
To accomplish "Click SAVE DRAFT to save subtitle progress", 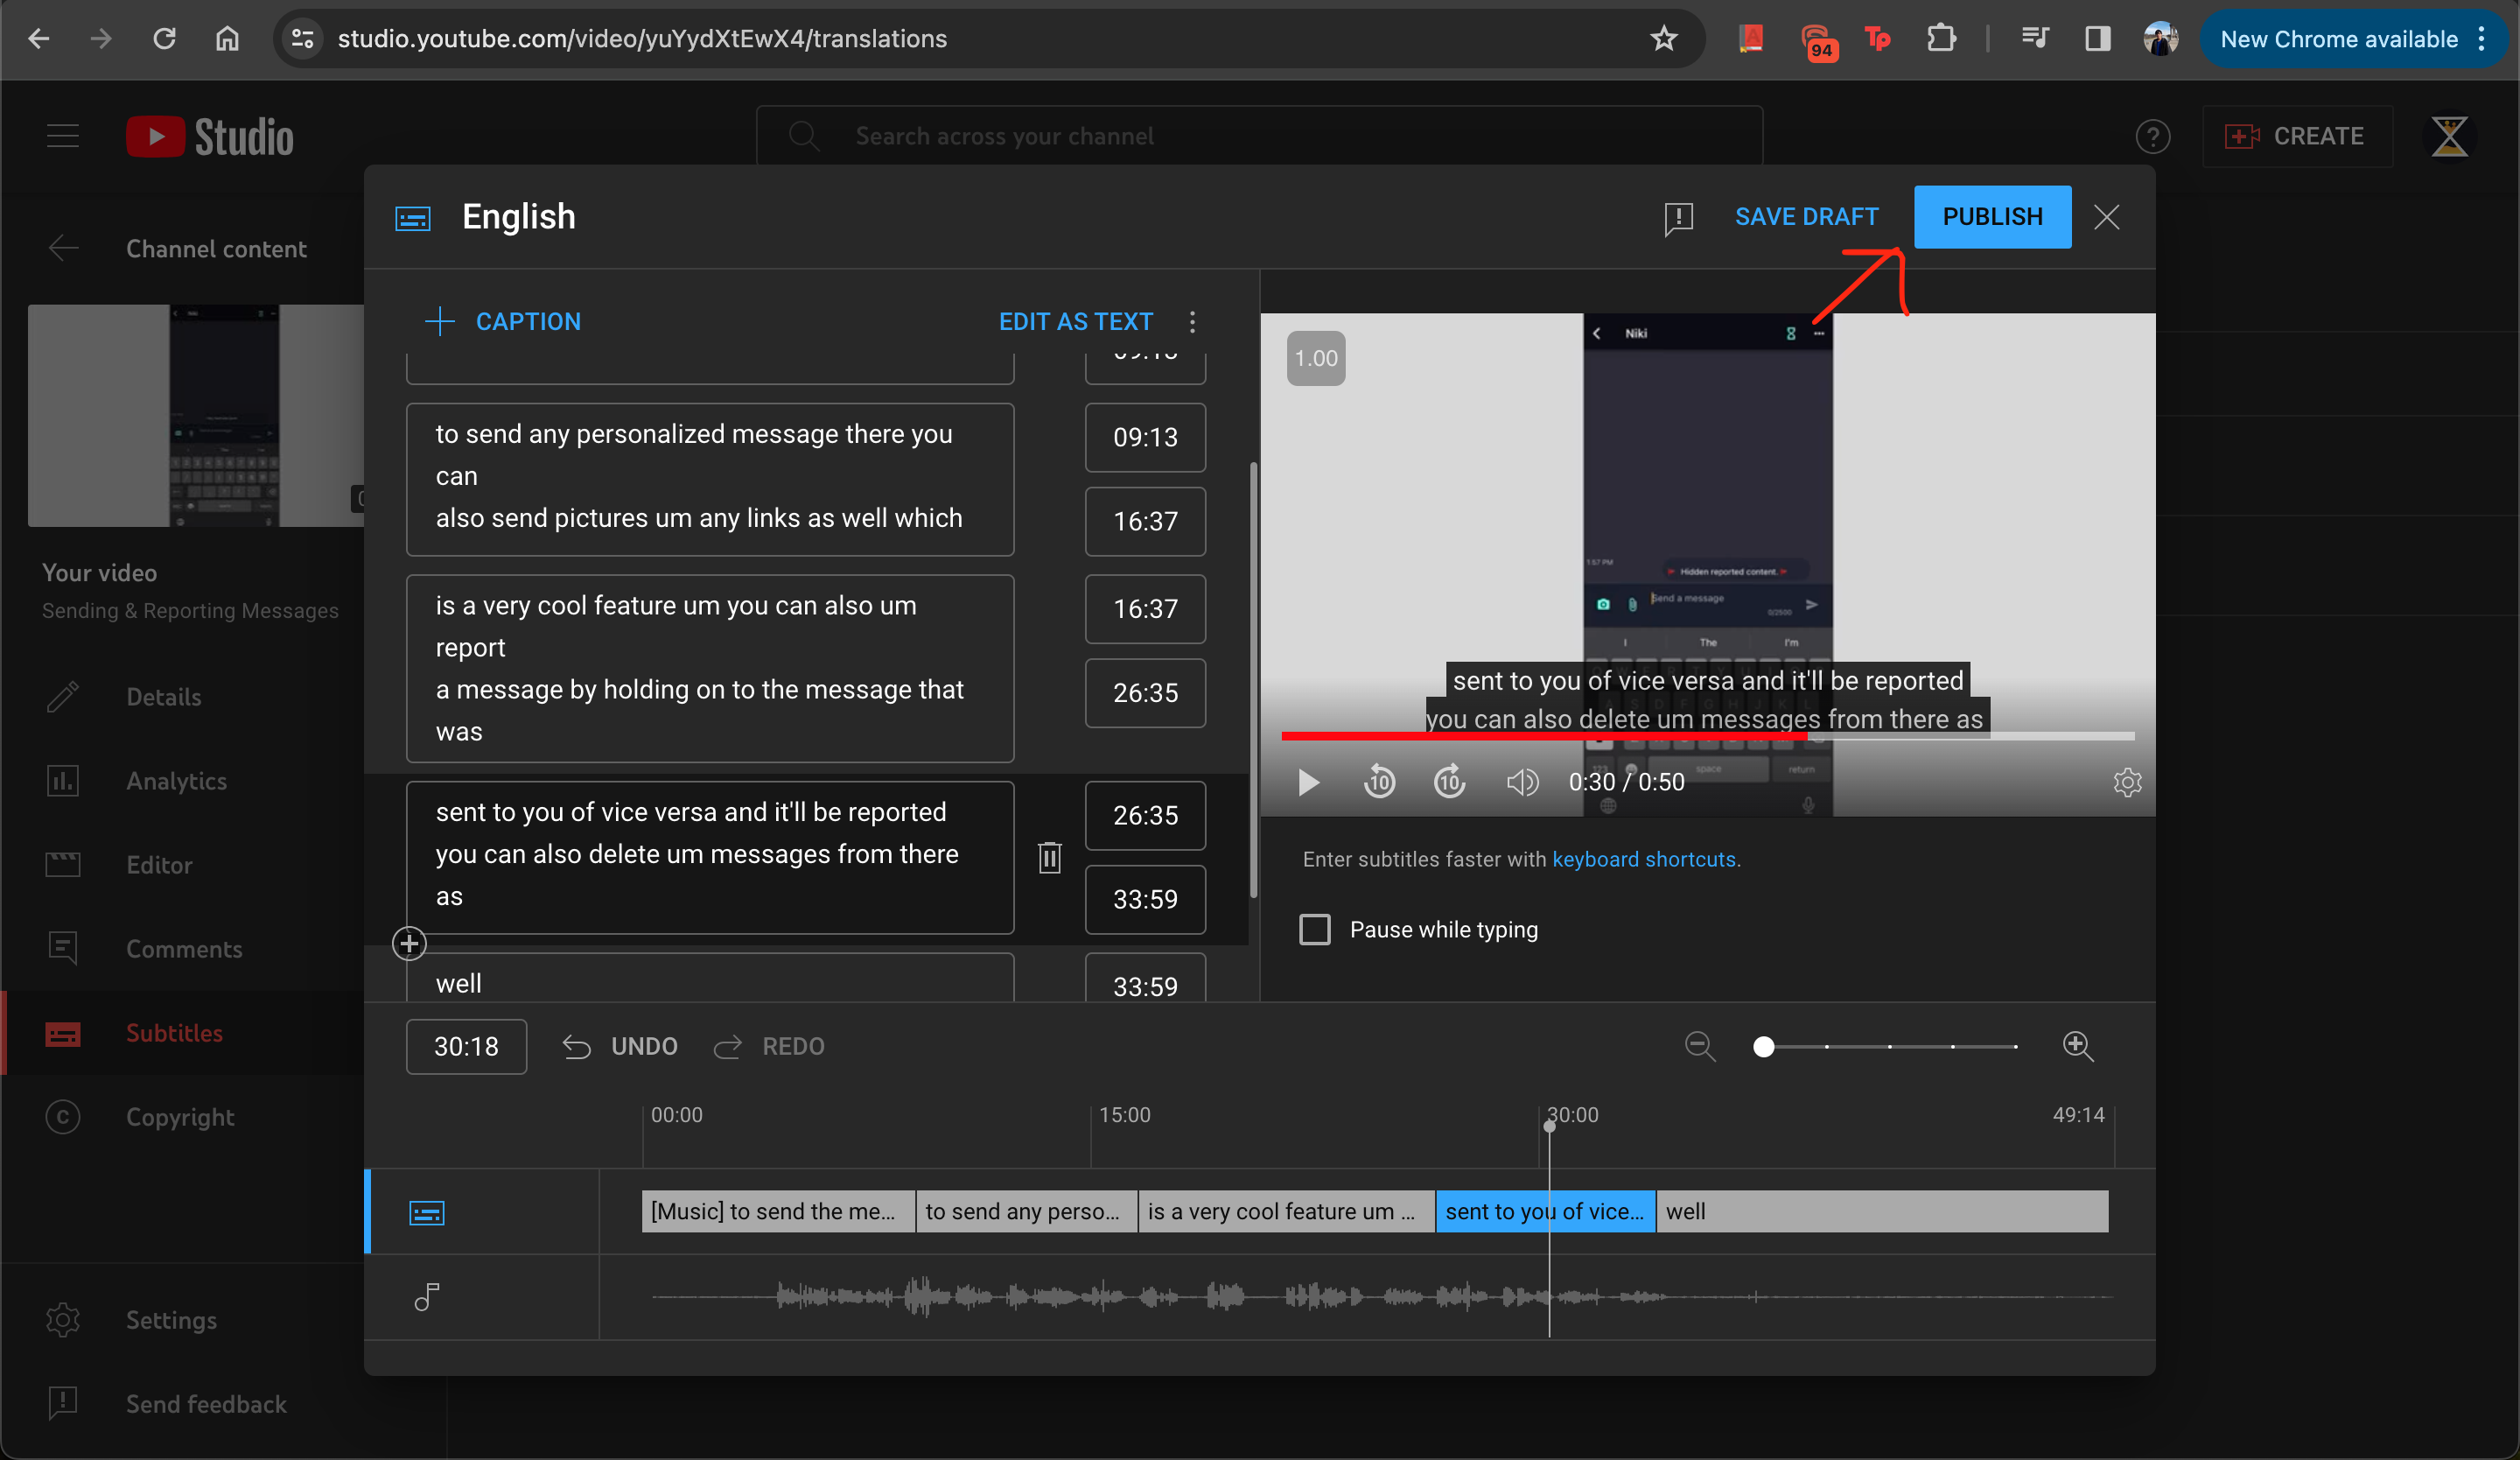I will tap(1808, 215).
